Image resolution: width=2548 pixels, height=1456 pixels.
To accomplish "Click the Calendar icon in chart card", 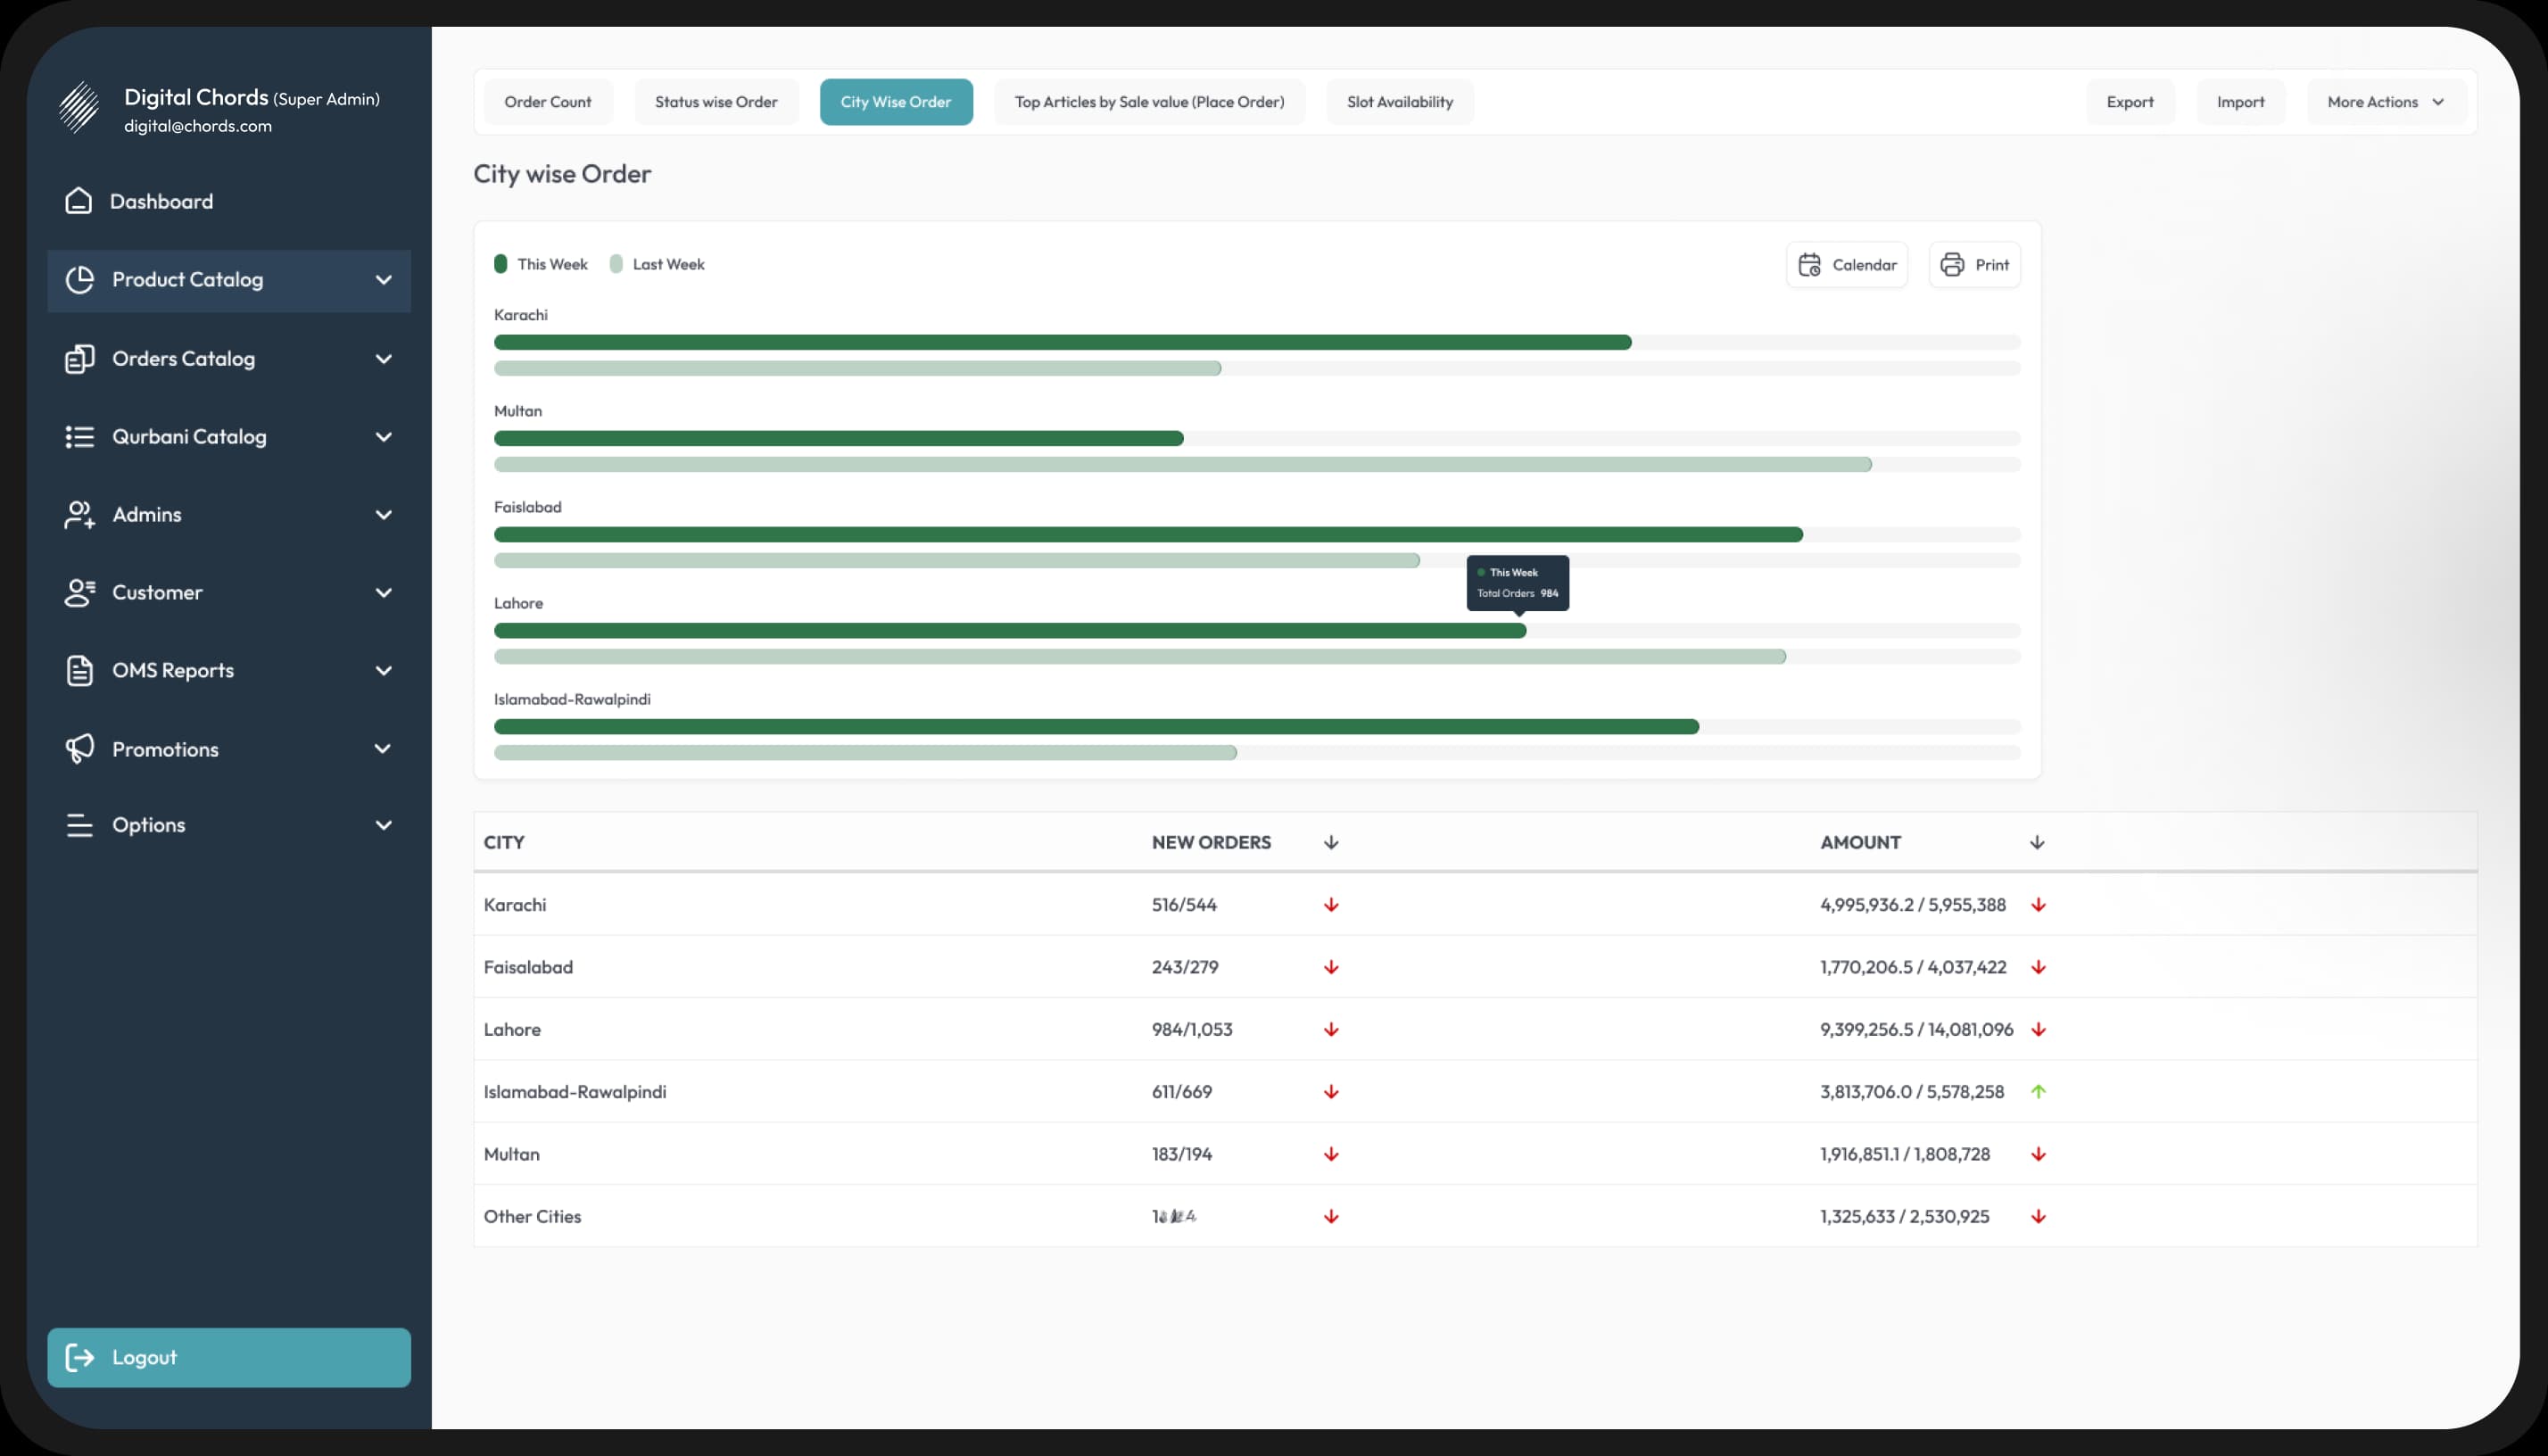I will [1809, 265].
